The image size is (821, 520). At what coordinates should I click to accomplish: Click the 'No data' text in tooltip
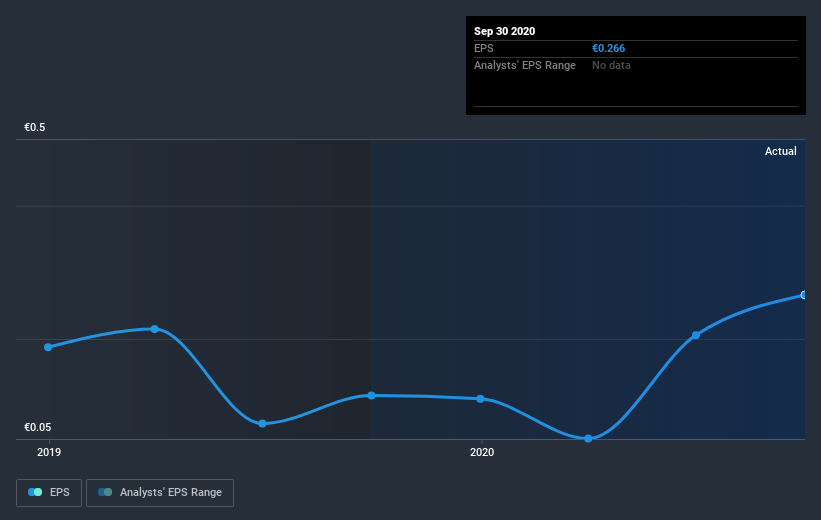(x=611, y=65)
